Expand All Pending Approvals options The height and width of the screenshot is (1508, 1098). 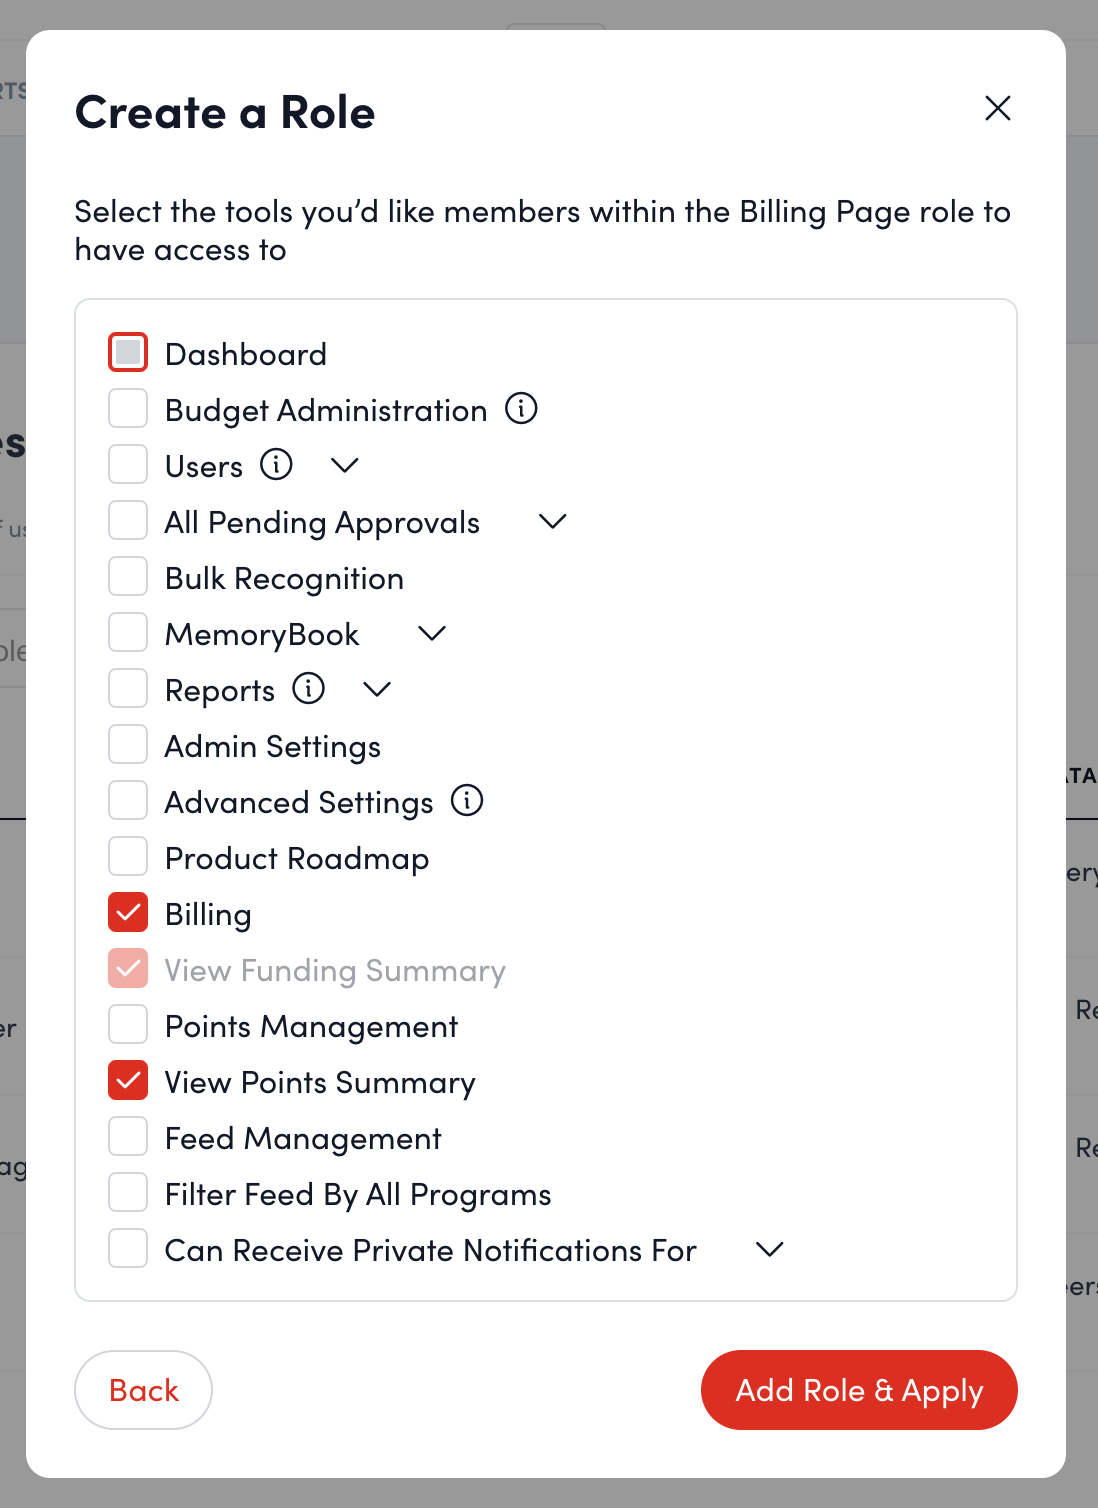click(552, 521)
